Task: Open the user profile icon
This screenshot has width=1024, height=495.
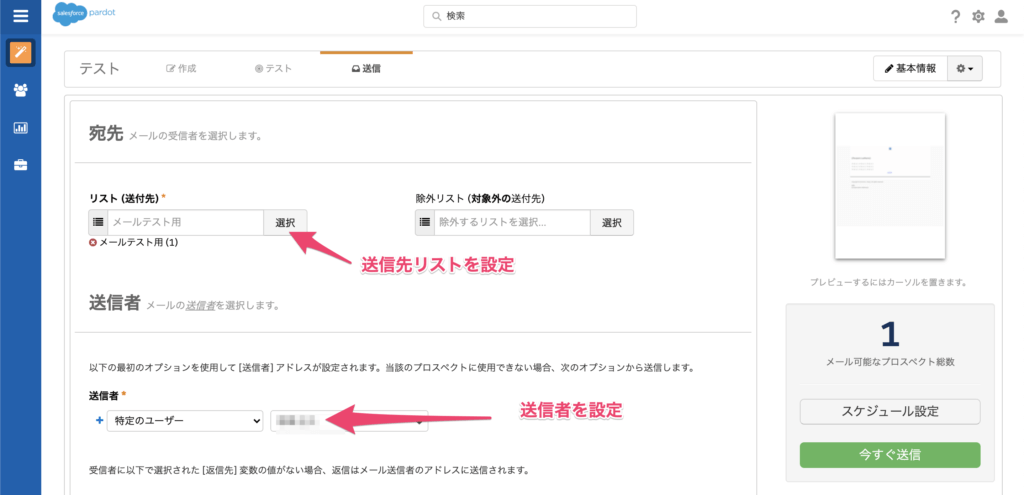Action: pyautogui.click(x=1000, y=17)
